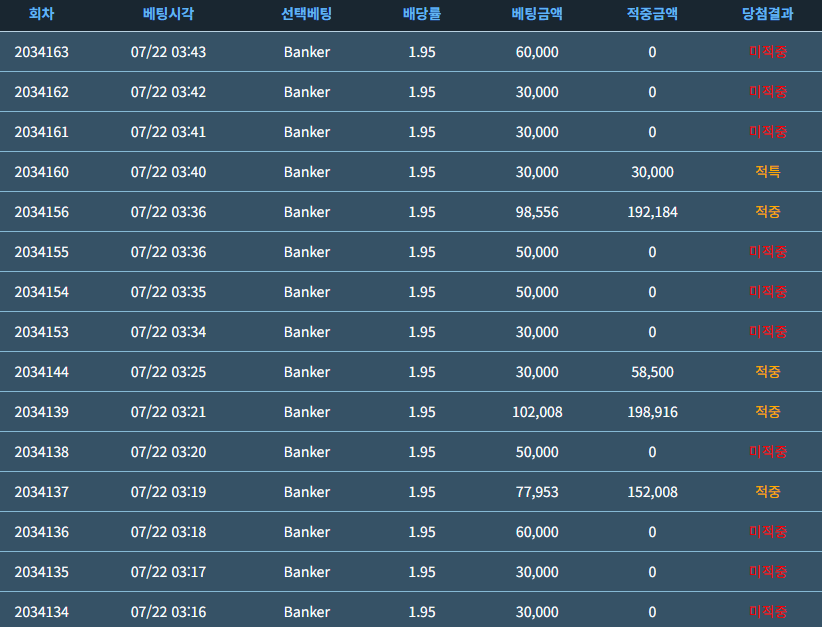Click the 회차 column header
Image resolution: width=822 pixels, height=627 pixels.
click(x=41, y=14)
